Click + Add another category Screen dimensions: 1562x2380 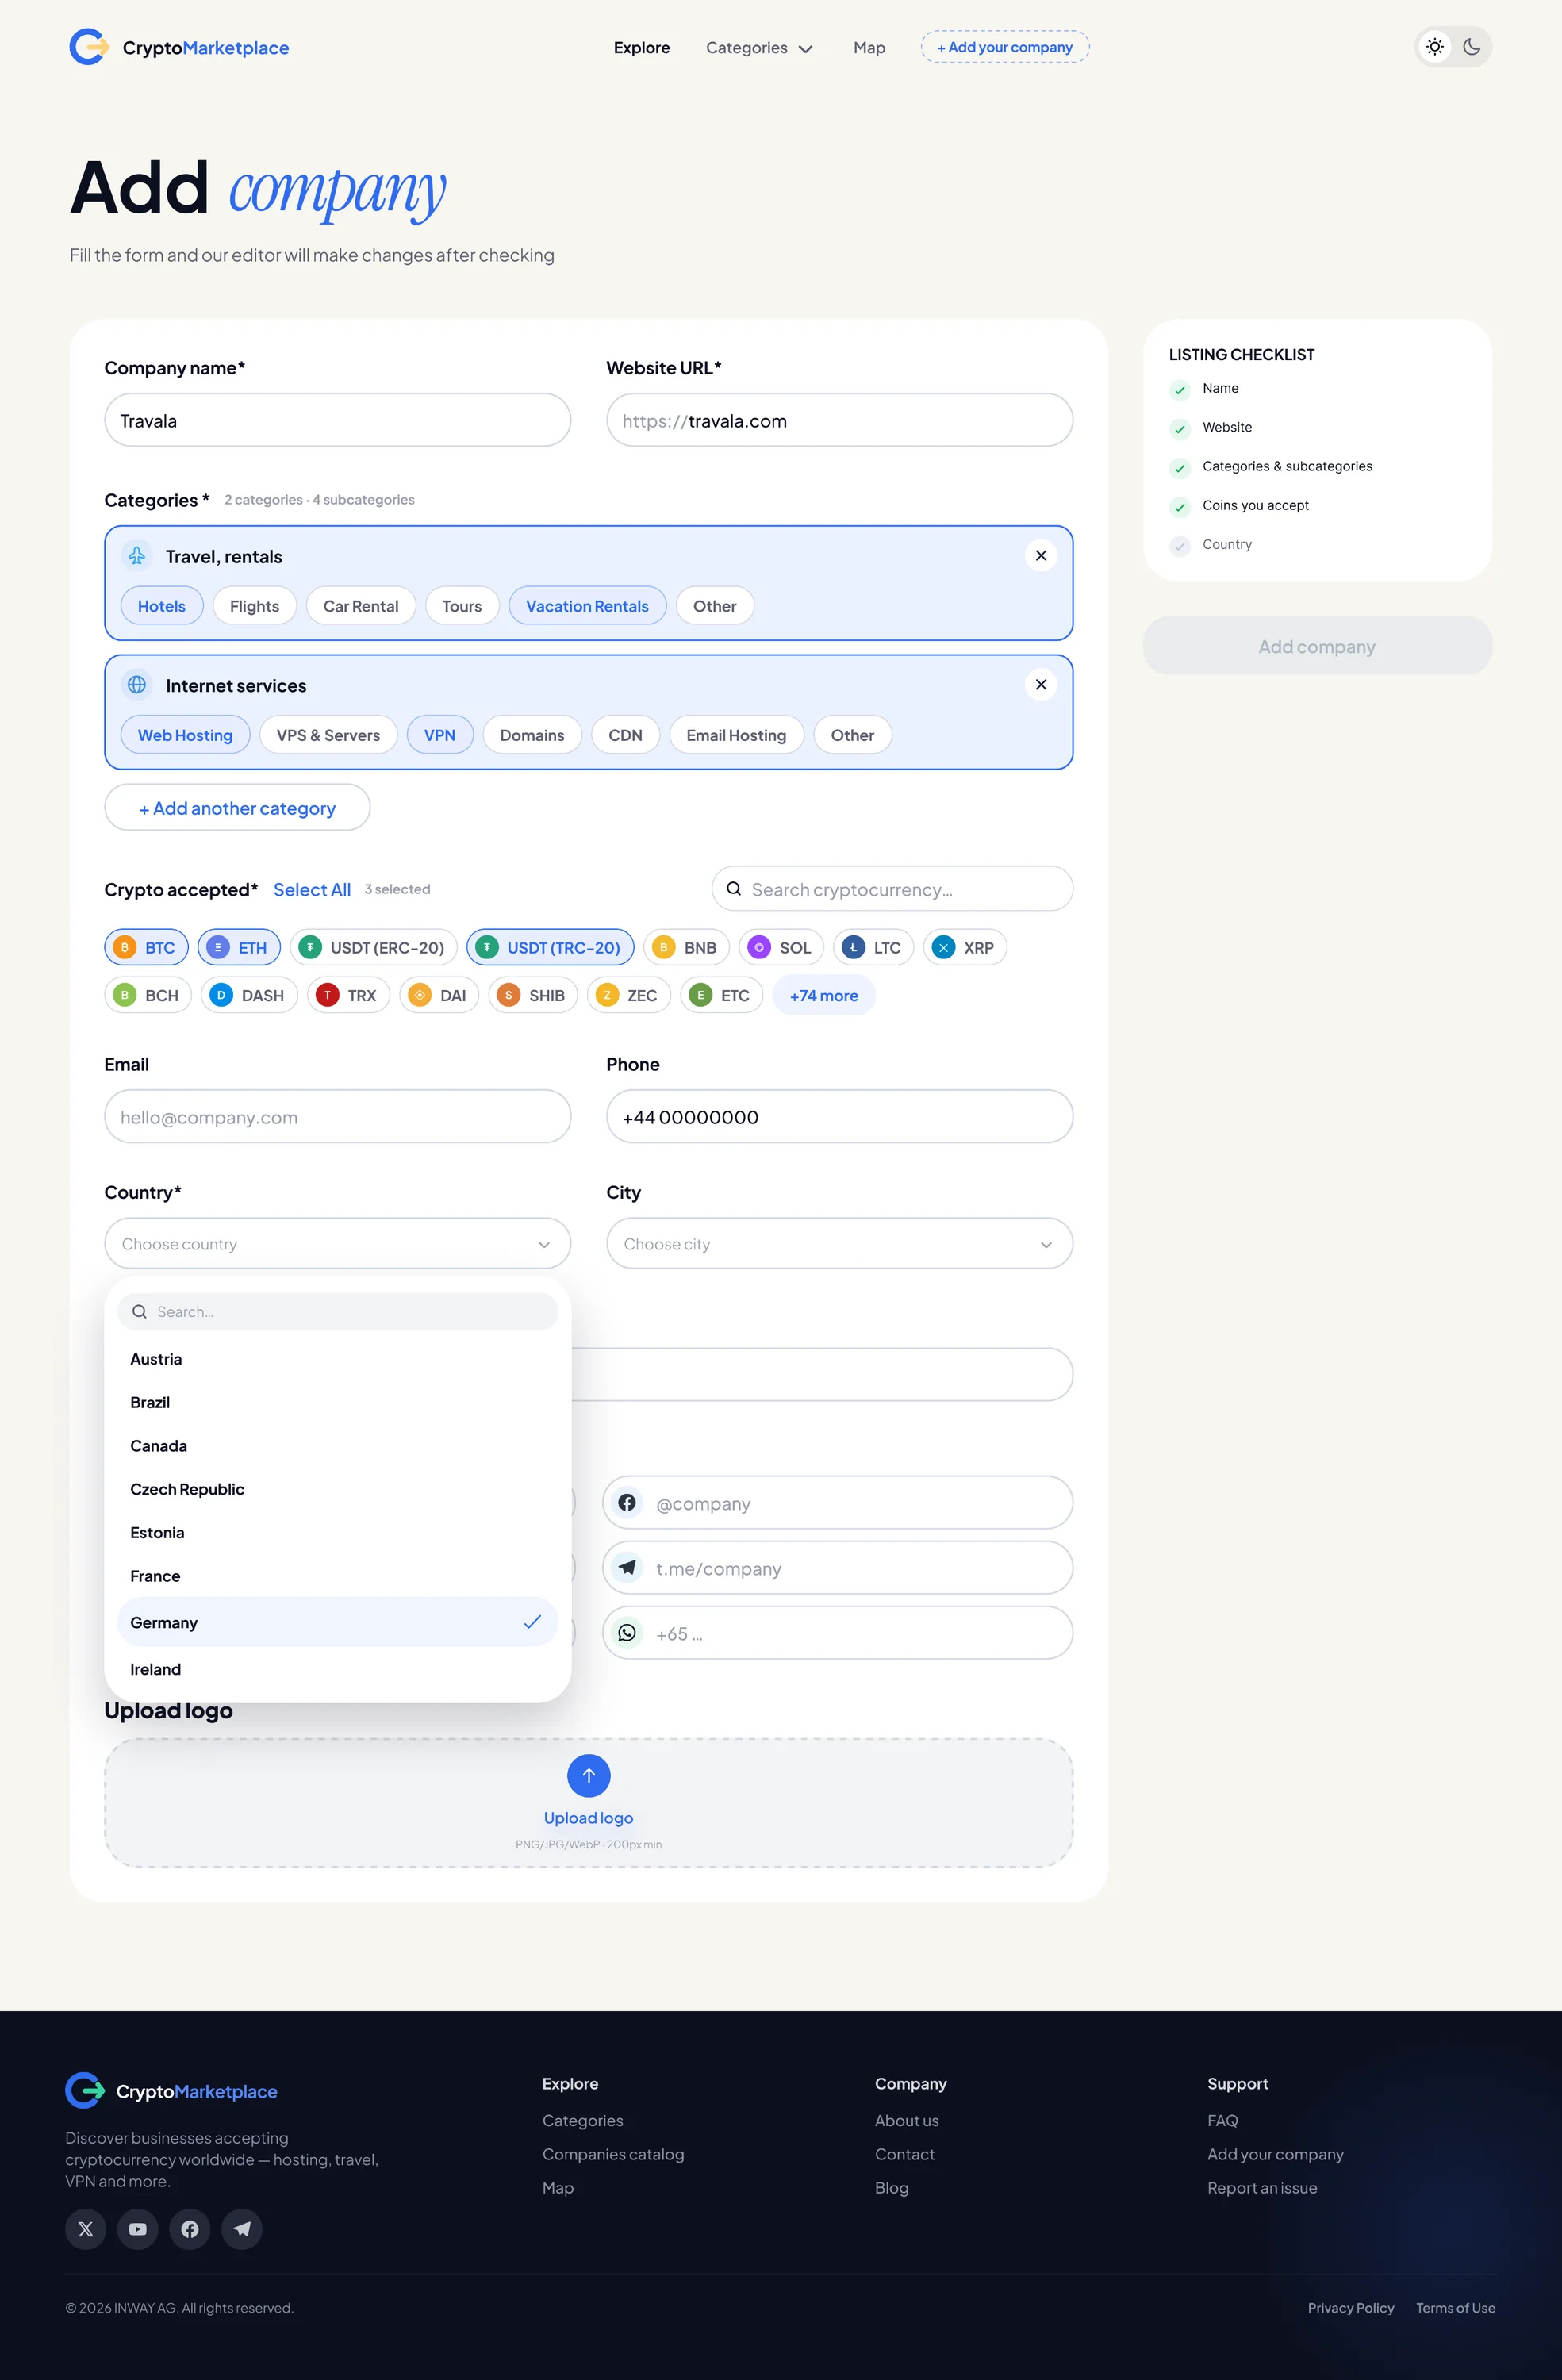[237, 807]
